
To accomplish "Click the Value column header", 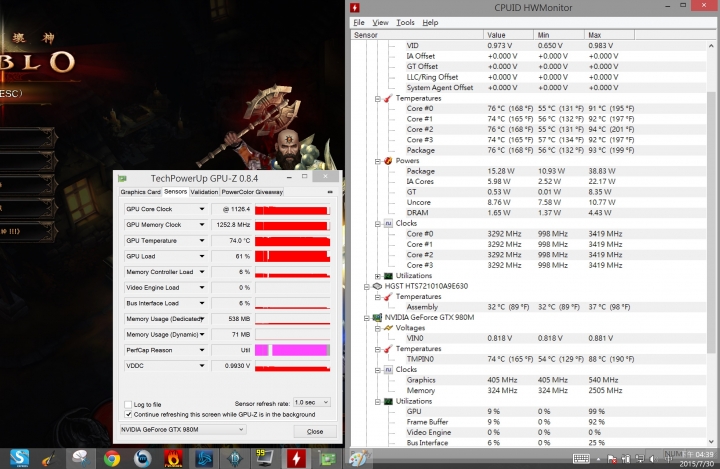I will tap(508, 35).
